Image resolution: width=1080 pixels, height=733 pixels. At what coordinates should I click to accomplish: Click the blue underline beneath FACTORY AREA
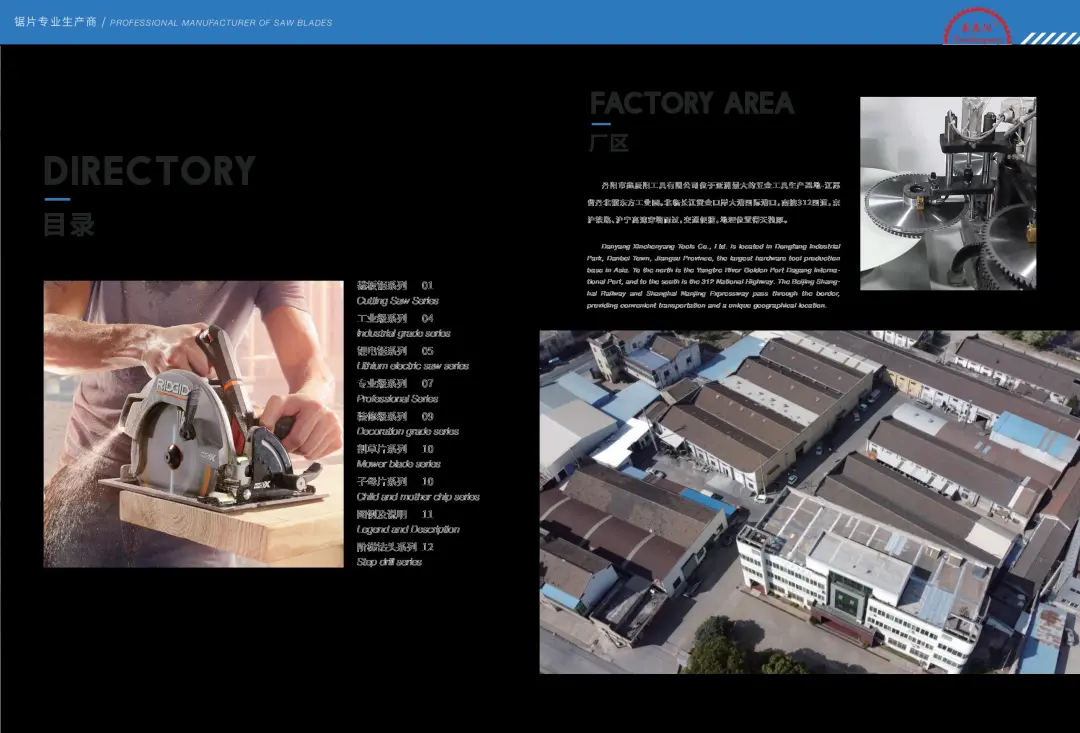pos(600,124)
